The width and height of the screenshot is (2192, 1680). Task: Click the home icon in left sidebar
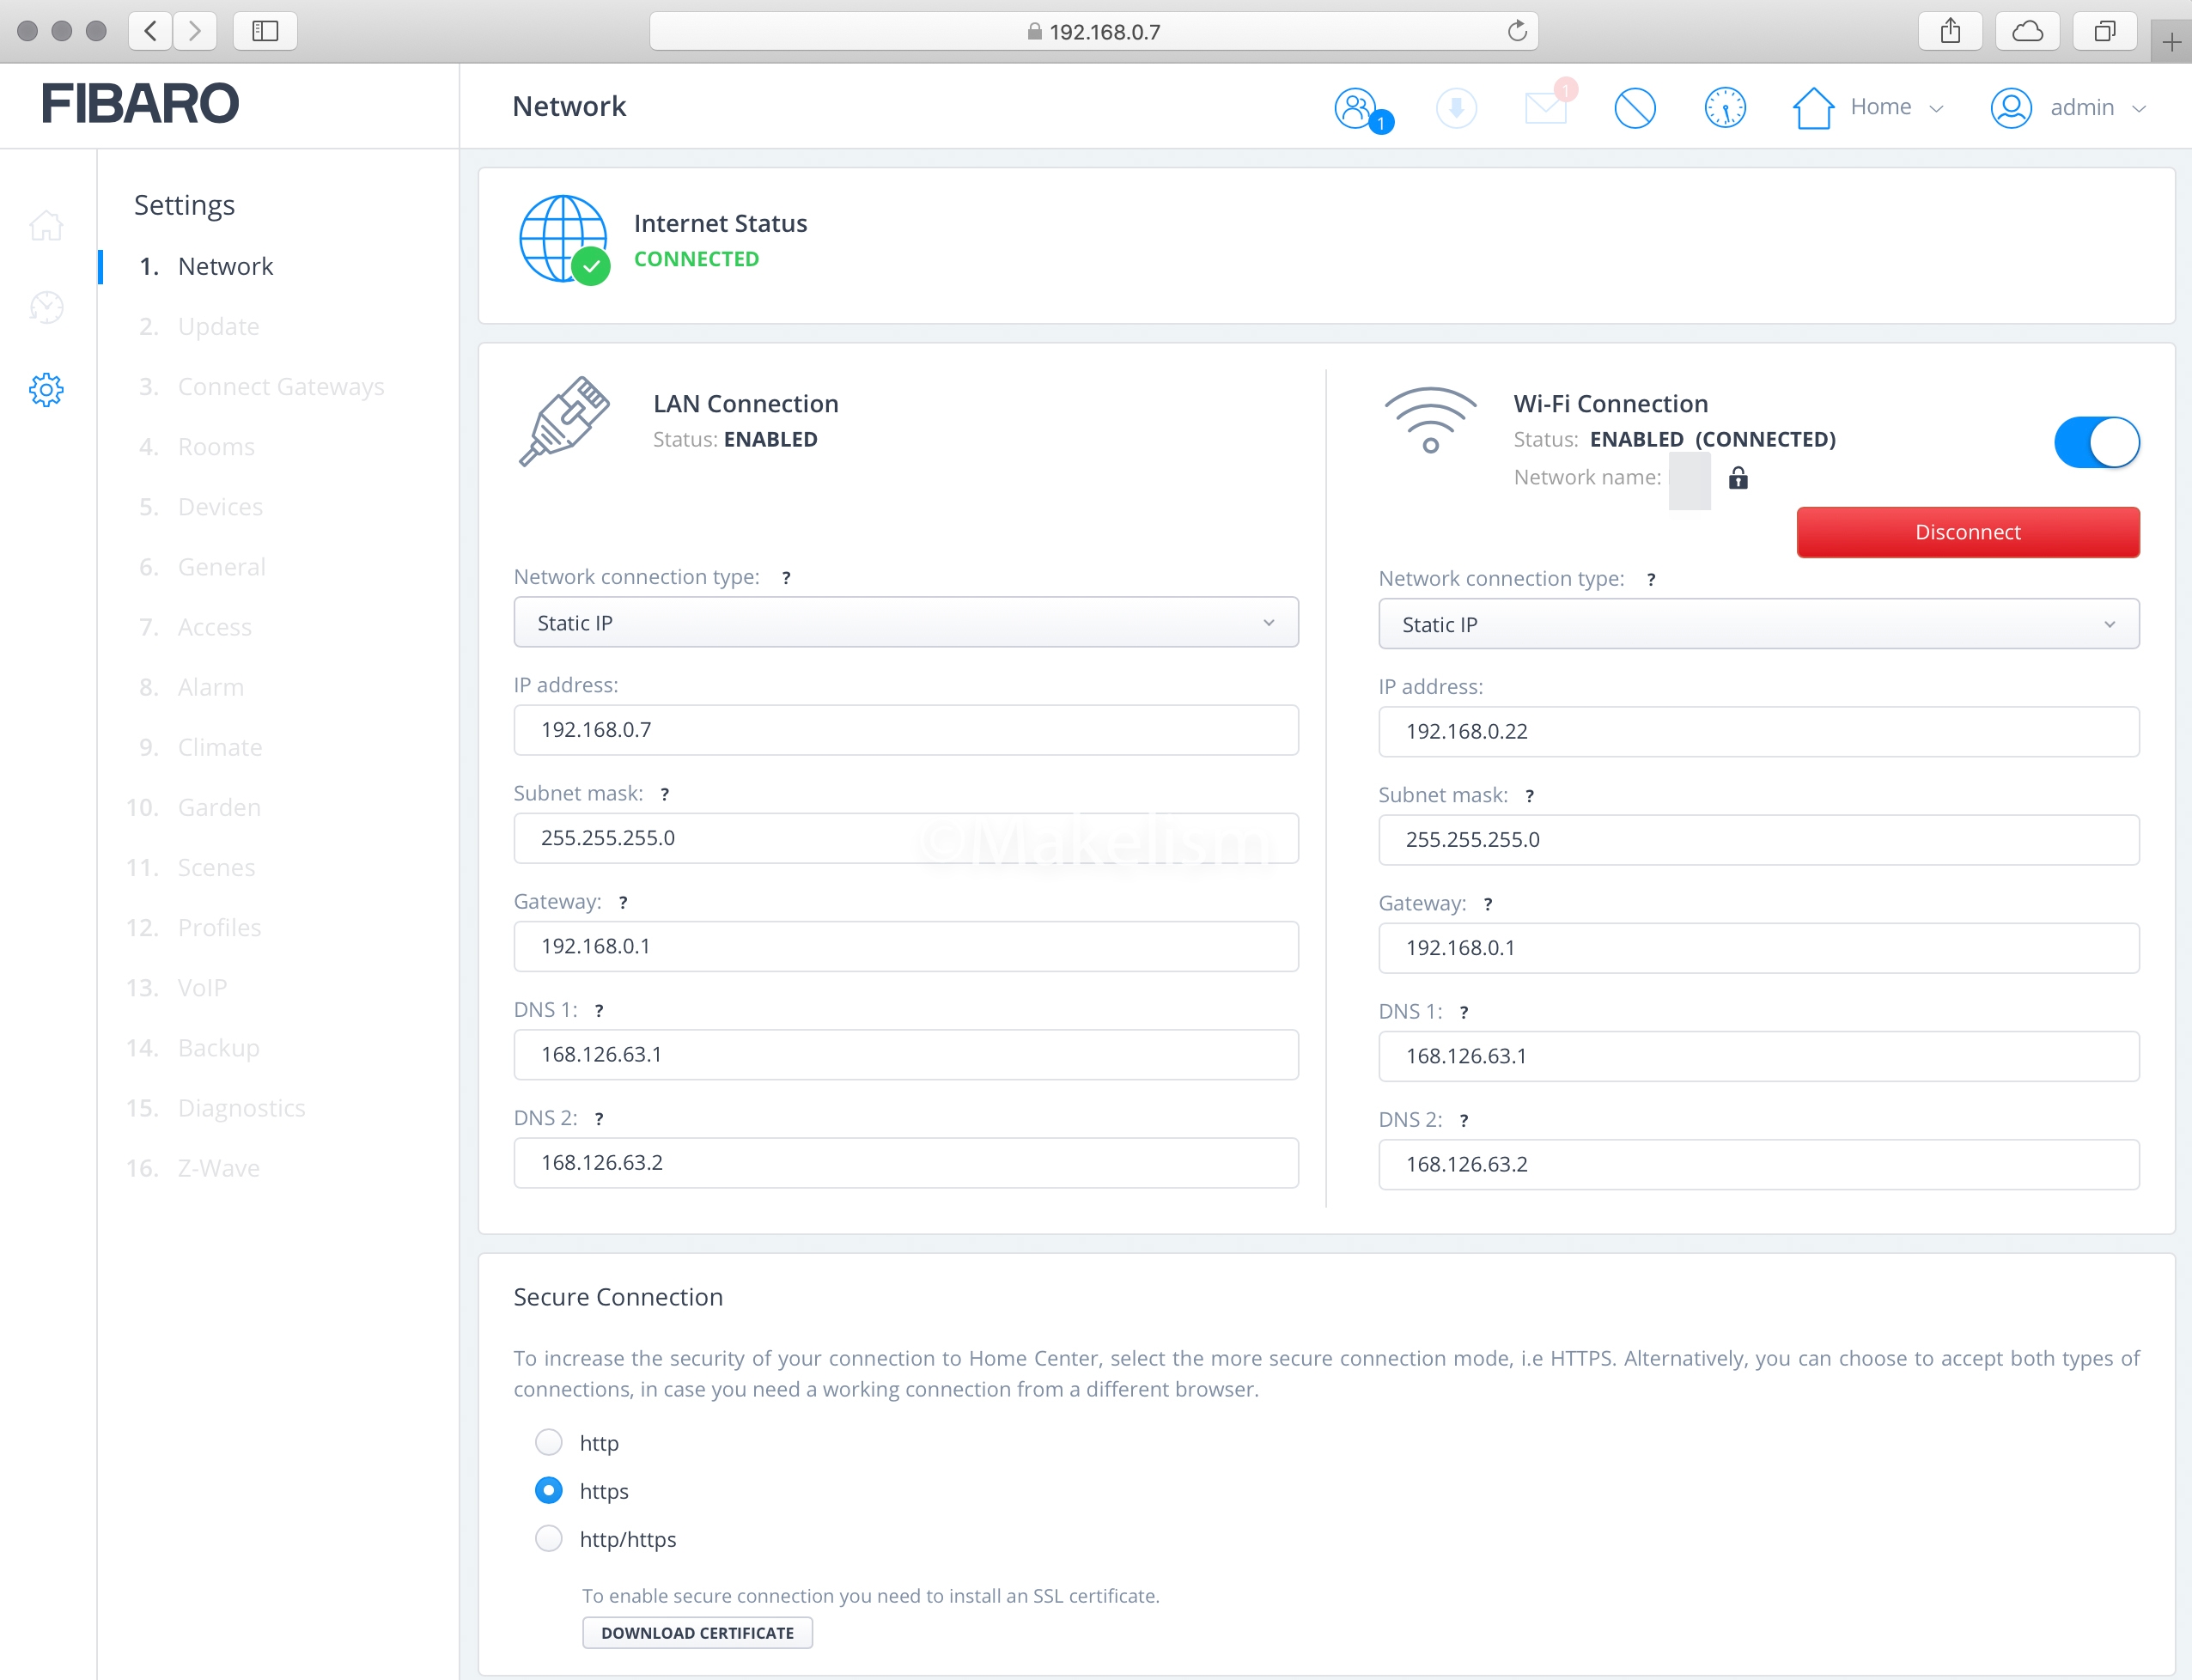(x=46, y=226)
